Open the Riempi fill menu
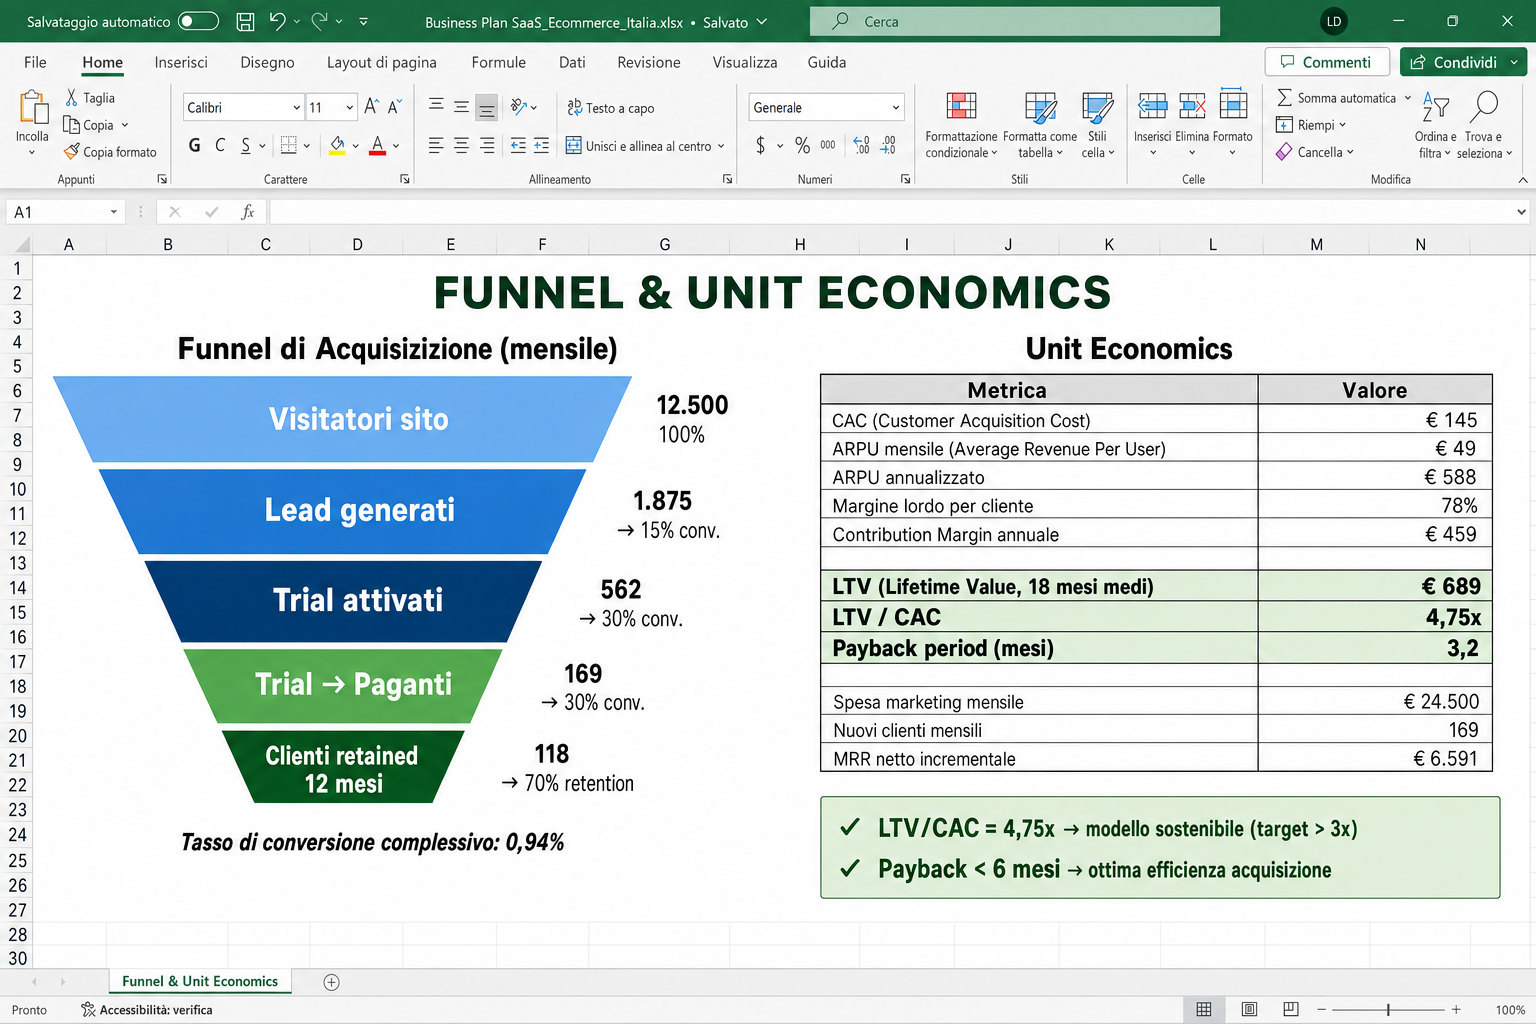Image resolution: width=1536 pixels, height=1024 pixels. [x=1311, y=125]
